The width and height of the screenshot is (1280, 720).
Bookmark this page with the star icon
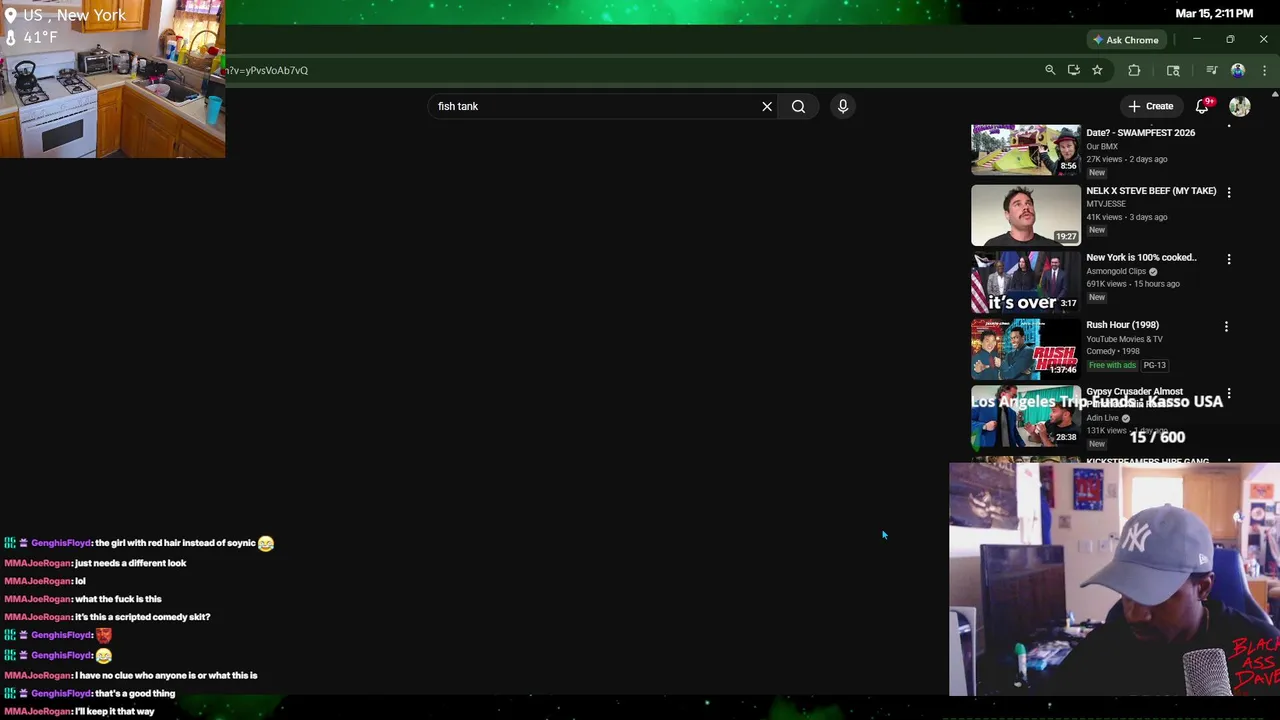pyautogui.click(x=1097, y=70)
